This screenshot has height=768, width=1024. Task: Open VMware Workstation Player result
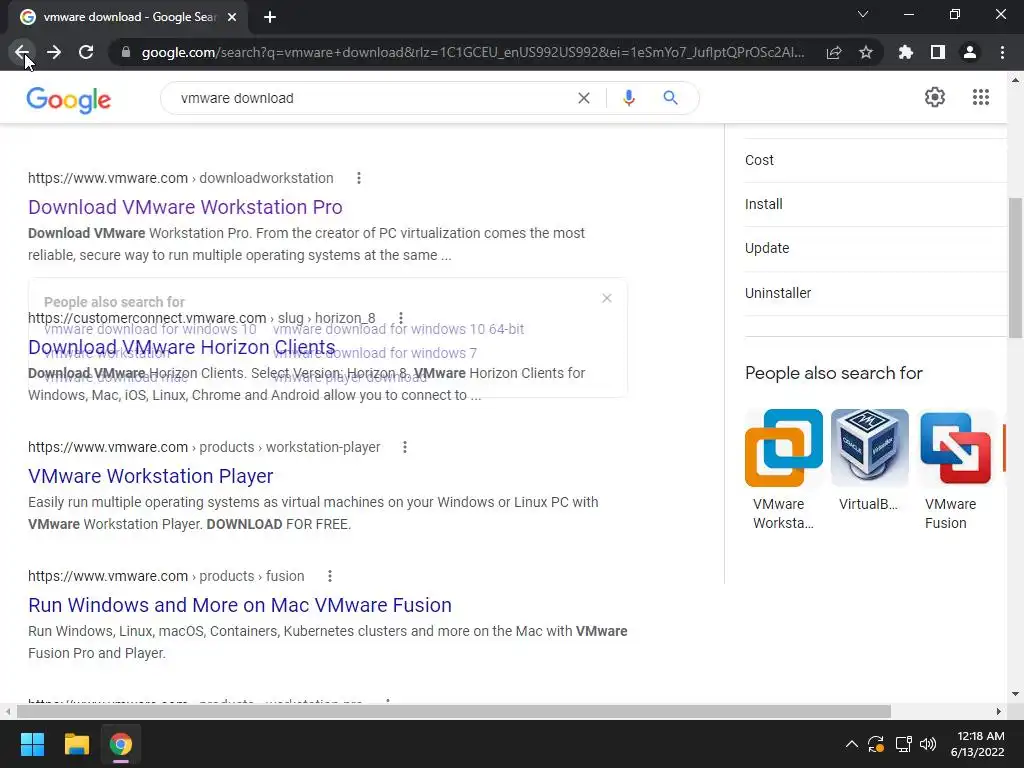point(150,476)
